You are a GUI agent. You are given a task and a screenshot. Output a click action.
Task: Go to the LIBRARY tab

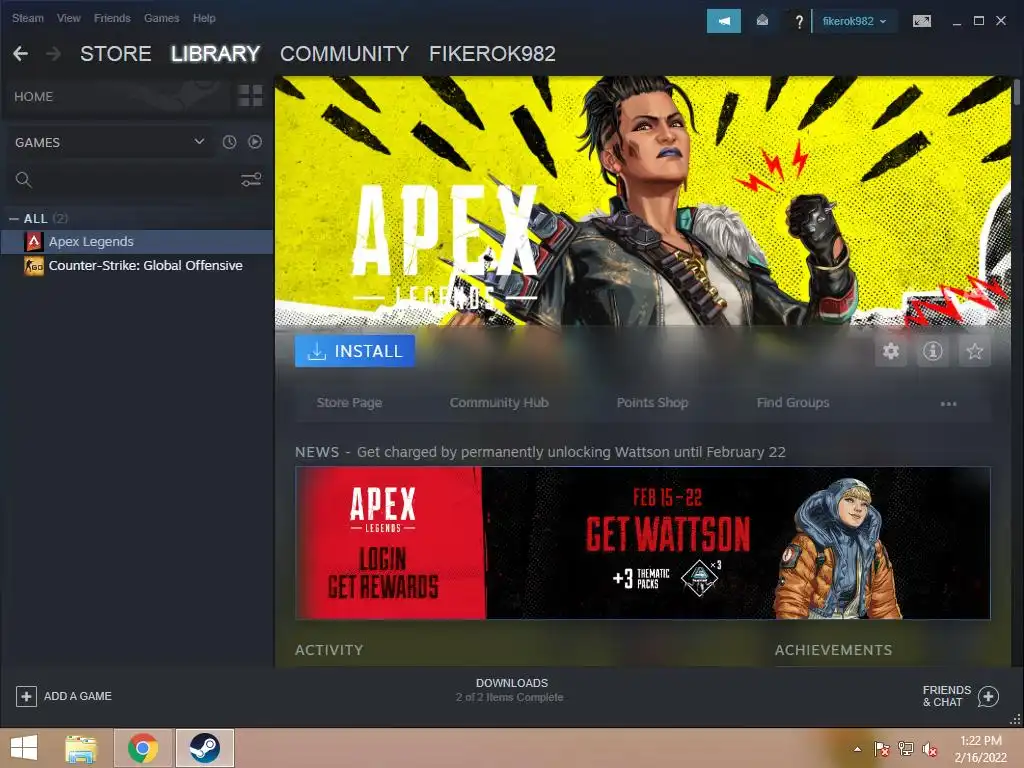(x=216, y=54)
